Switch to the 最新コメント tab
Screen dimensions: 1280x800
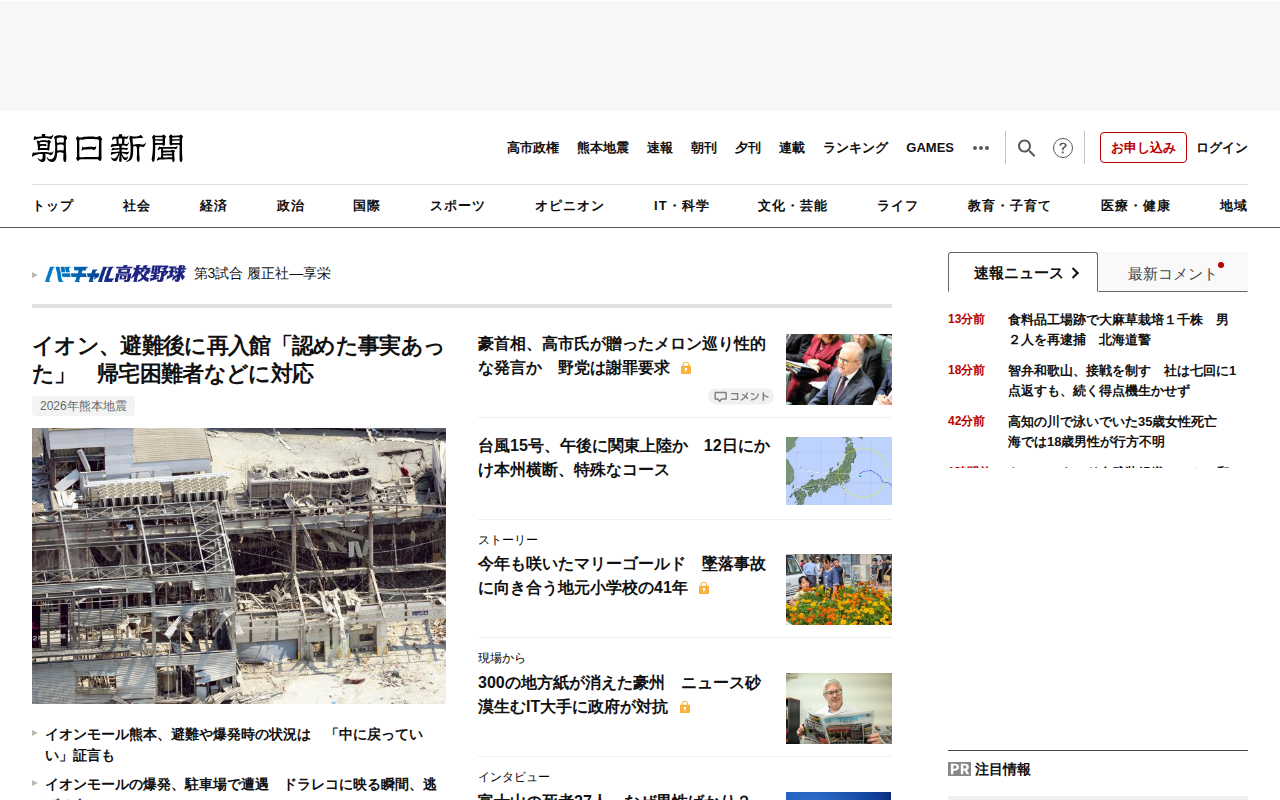click(x=1173, y=272)
